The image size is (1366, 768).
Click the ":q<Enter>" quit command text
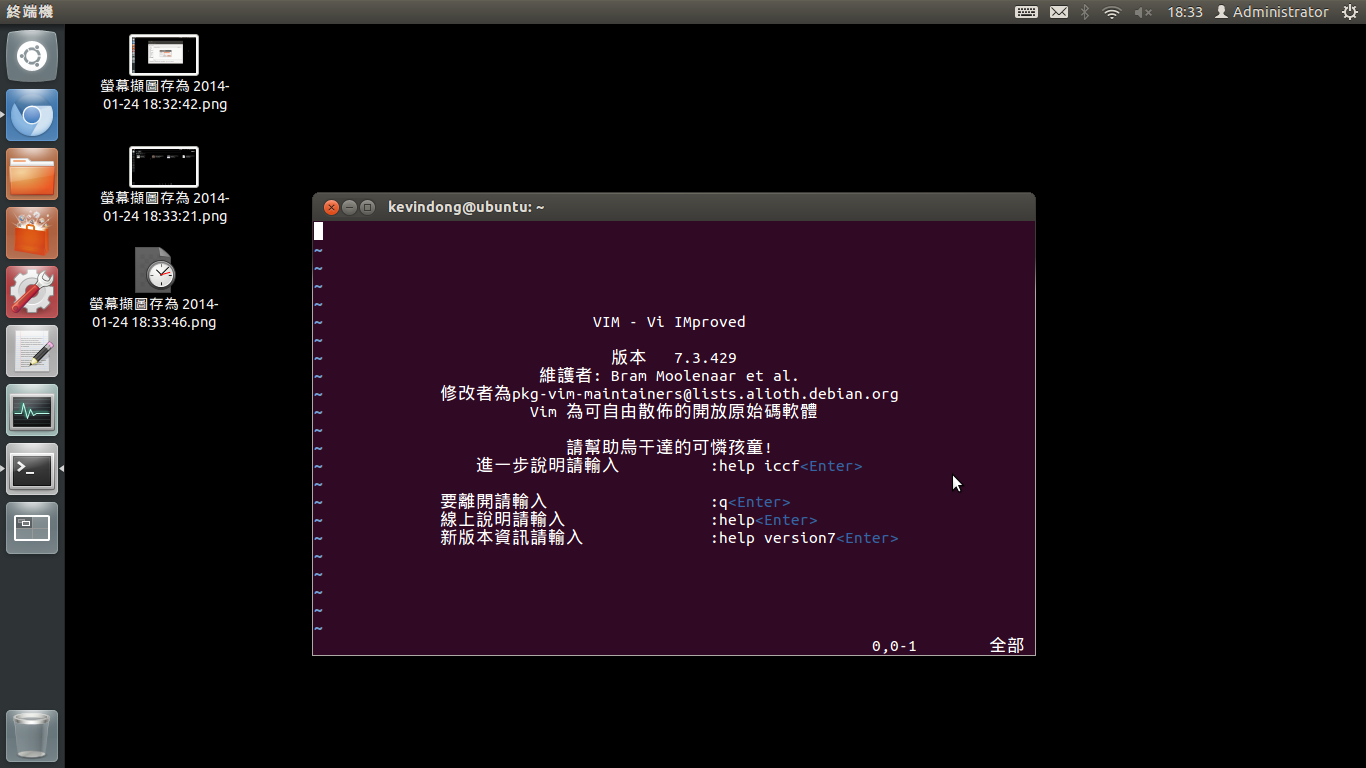pos(750,502)
